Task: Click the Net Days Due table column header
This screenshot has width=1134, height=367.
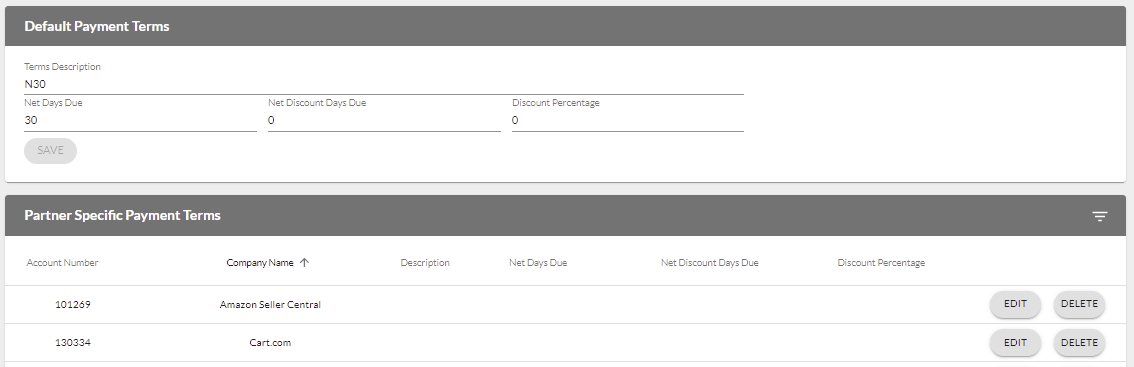Action: click(538, 263)
